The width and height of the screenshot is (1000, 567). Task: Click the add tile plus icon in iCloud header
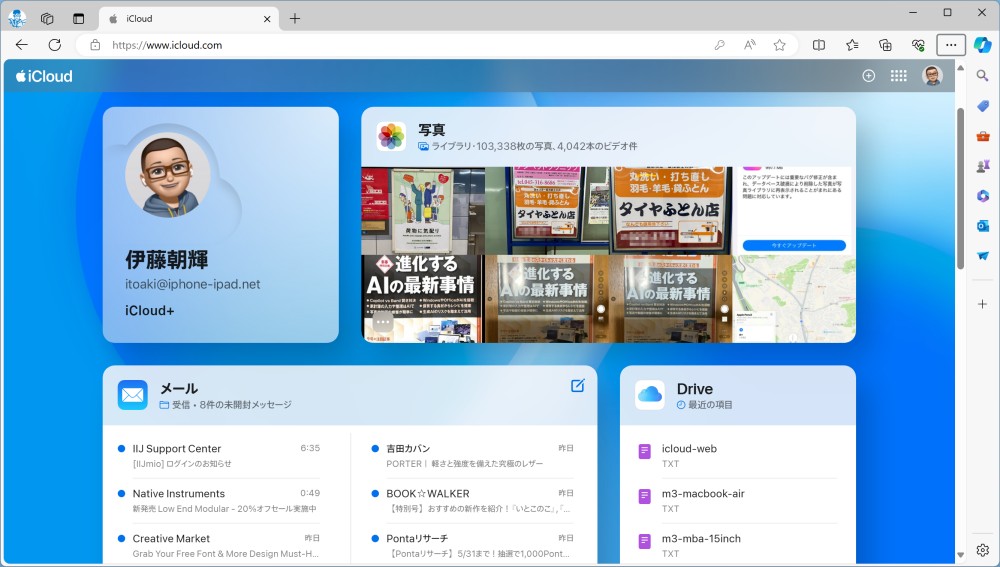coord(869,76)
